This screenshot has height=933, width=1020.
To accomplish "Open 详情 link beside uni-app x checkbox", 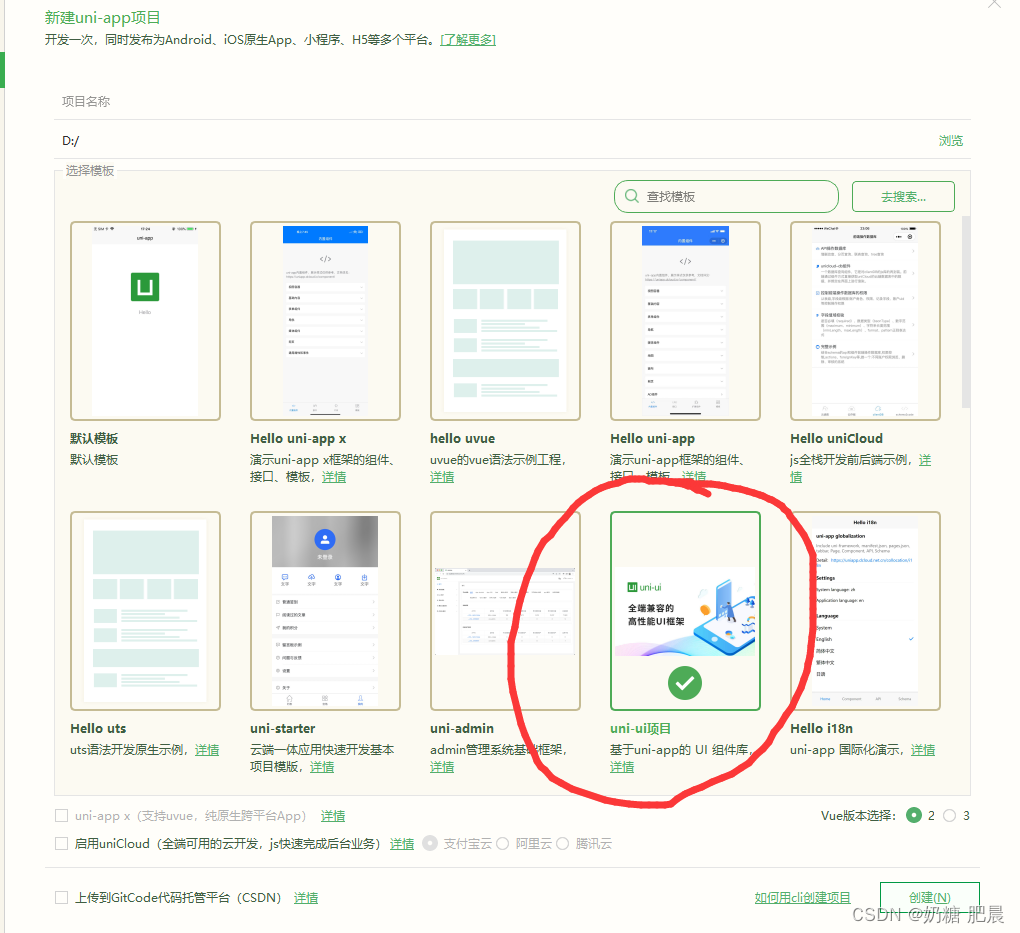I will pos(332,815).
